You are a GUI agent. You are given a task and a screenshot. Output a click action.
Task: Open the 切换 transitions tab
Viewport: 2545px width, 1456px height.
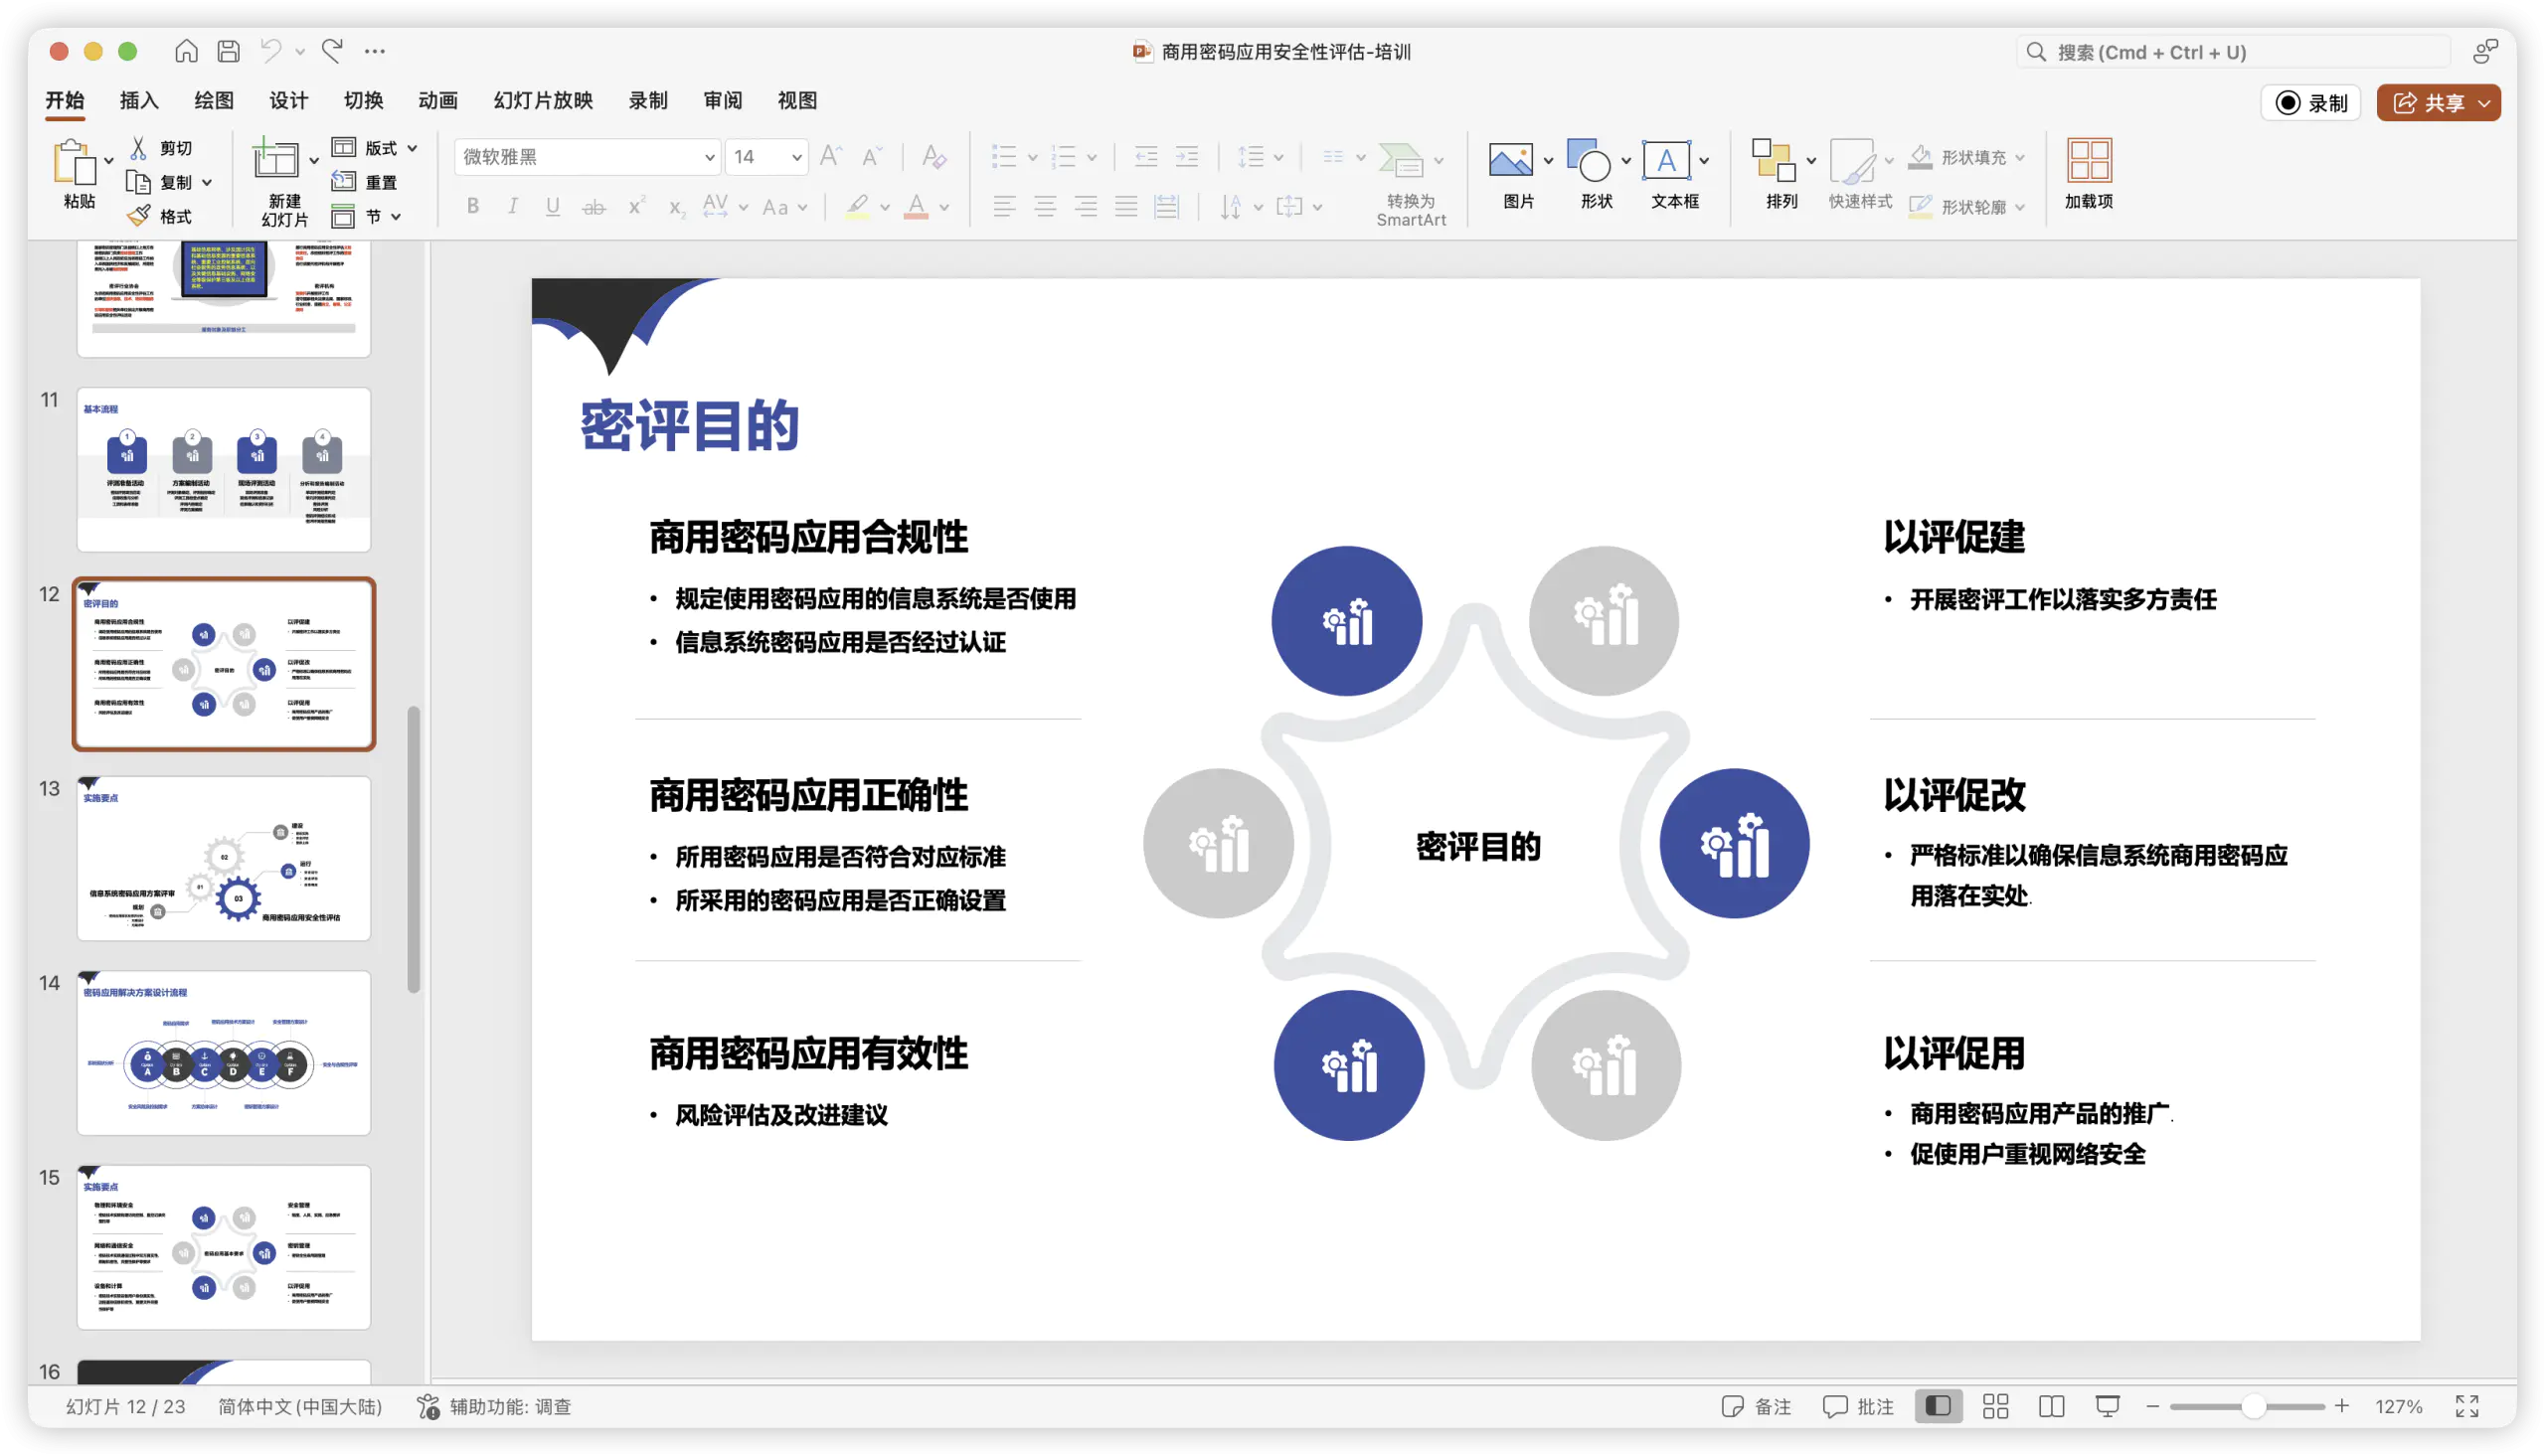click(363, 100)
